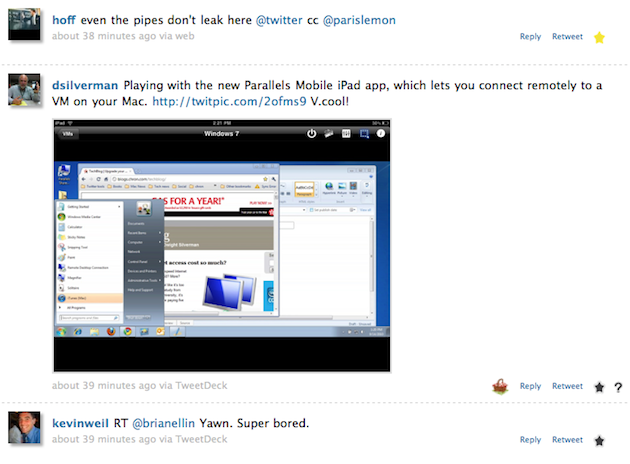Reply to kevinweil's tweet
The width and height of the screenshot is (630, 464).
point(530,440)
